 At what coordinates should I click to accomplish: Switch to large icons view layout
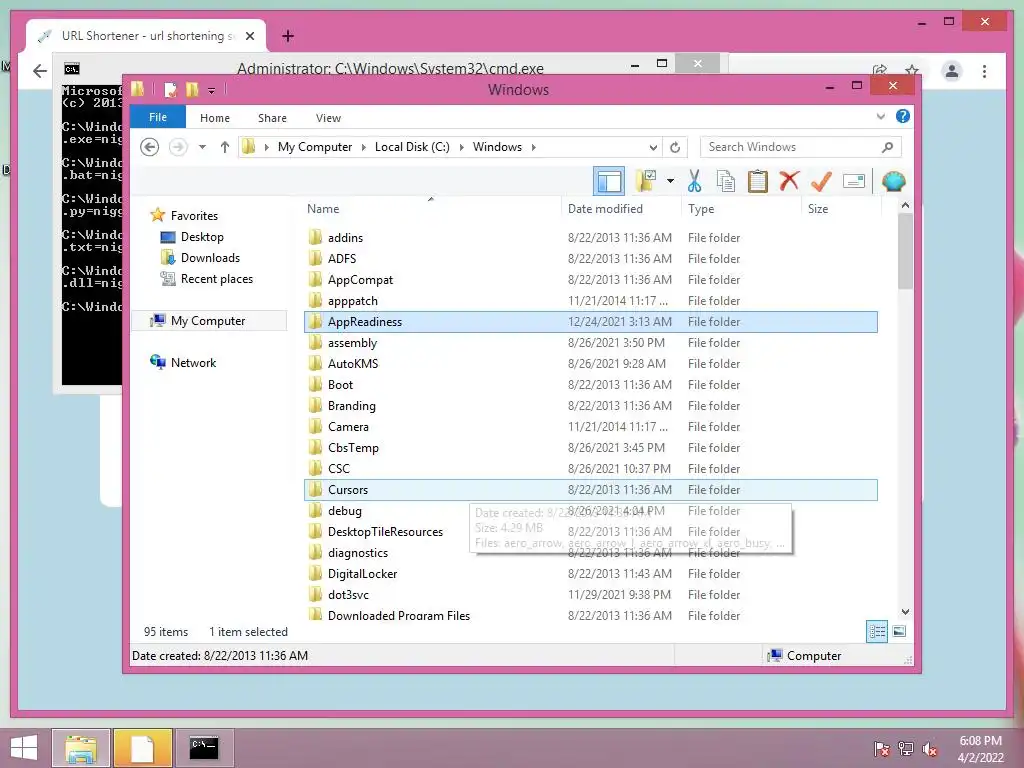point(899,632)
